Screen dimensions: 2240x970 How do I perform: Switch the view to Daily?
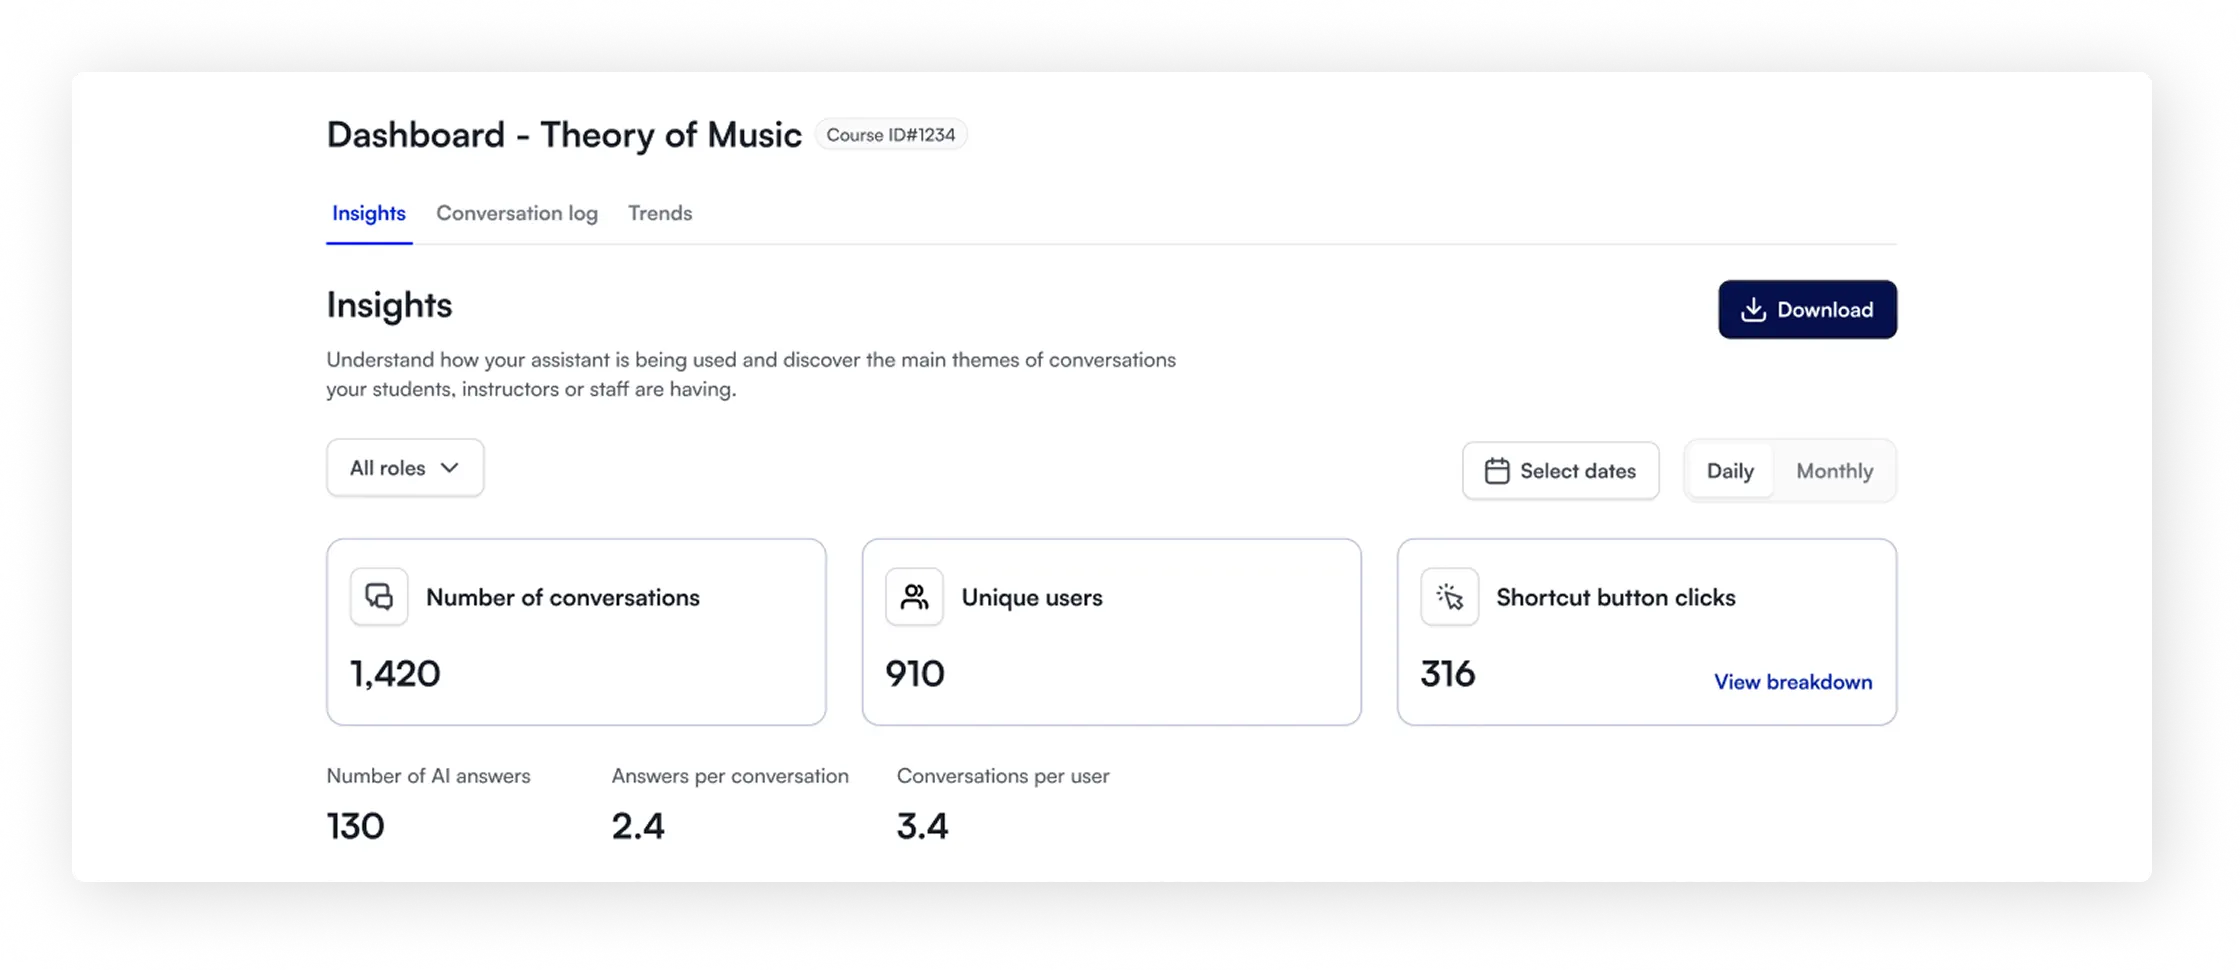[1730, 471]
